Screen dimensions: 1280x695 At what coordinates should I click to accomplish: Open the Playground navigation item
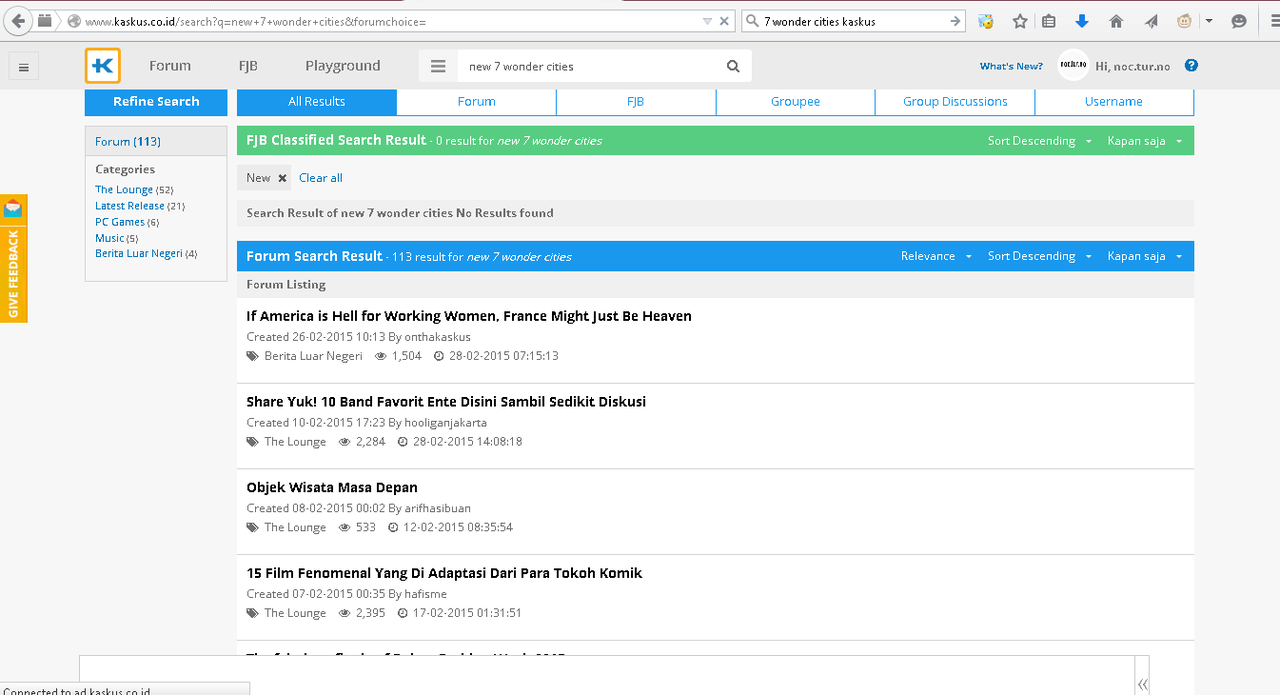click(343, 66)
